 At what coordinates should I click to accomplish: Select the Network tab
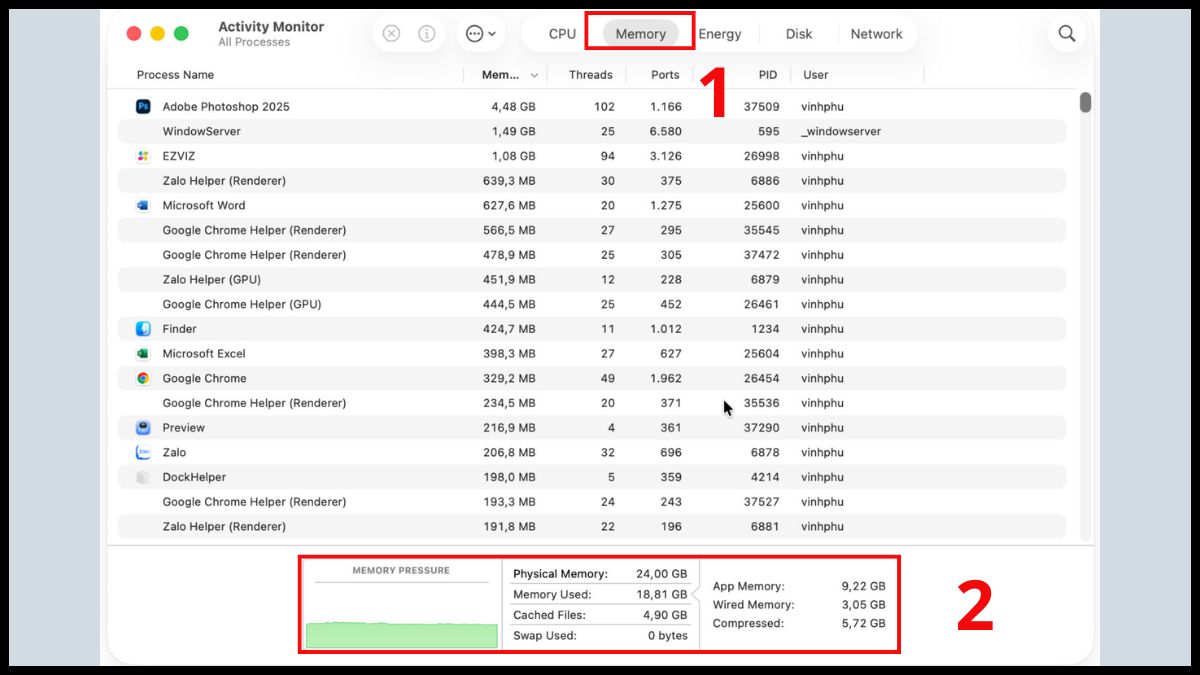pyautogui.click(x=876, y=34)
